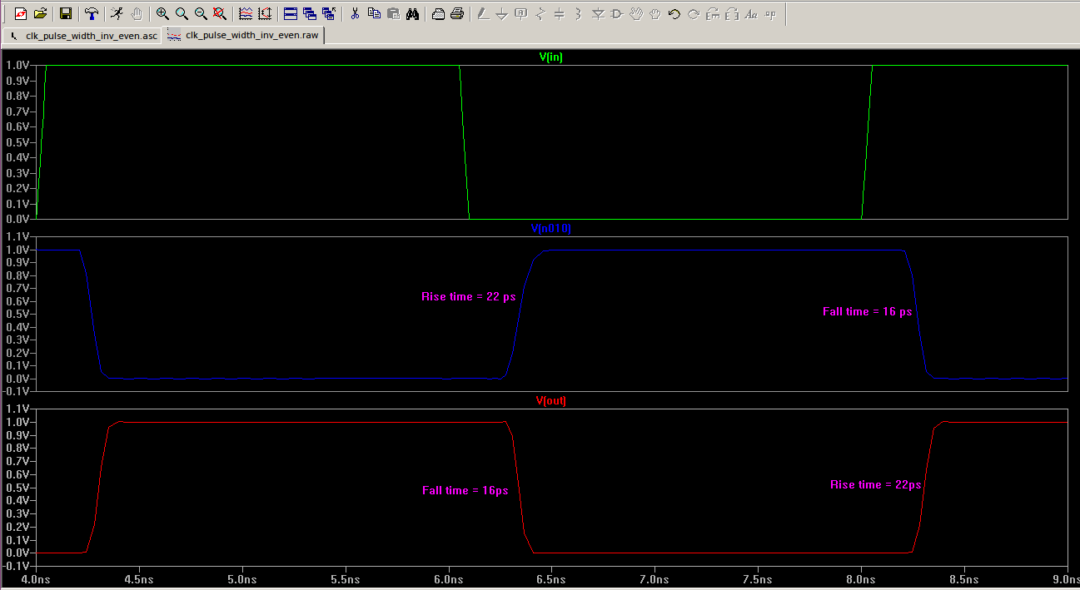1080x590 pixels.
Task: Place a ground symbol
Action: click(x=502, y=14)
